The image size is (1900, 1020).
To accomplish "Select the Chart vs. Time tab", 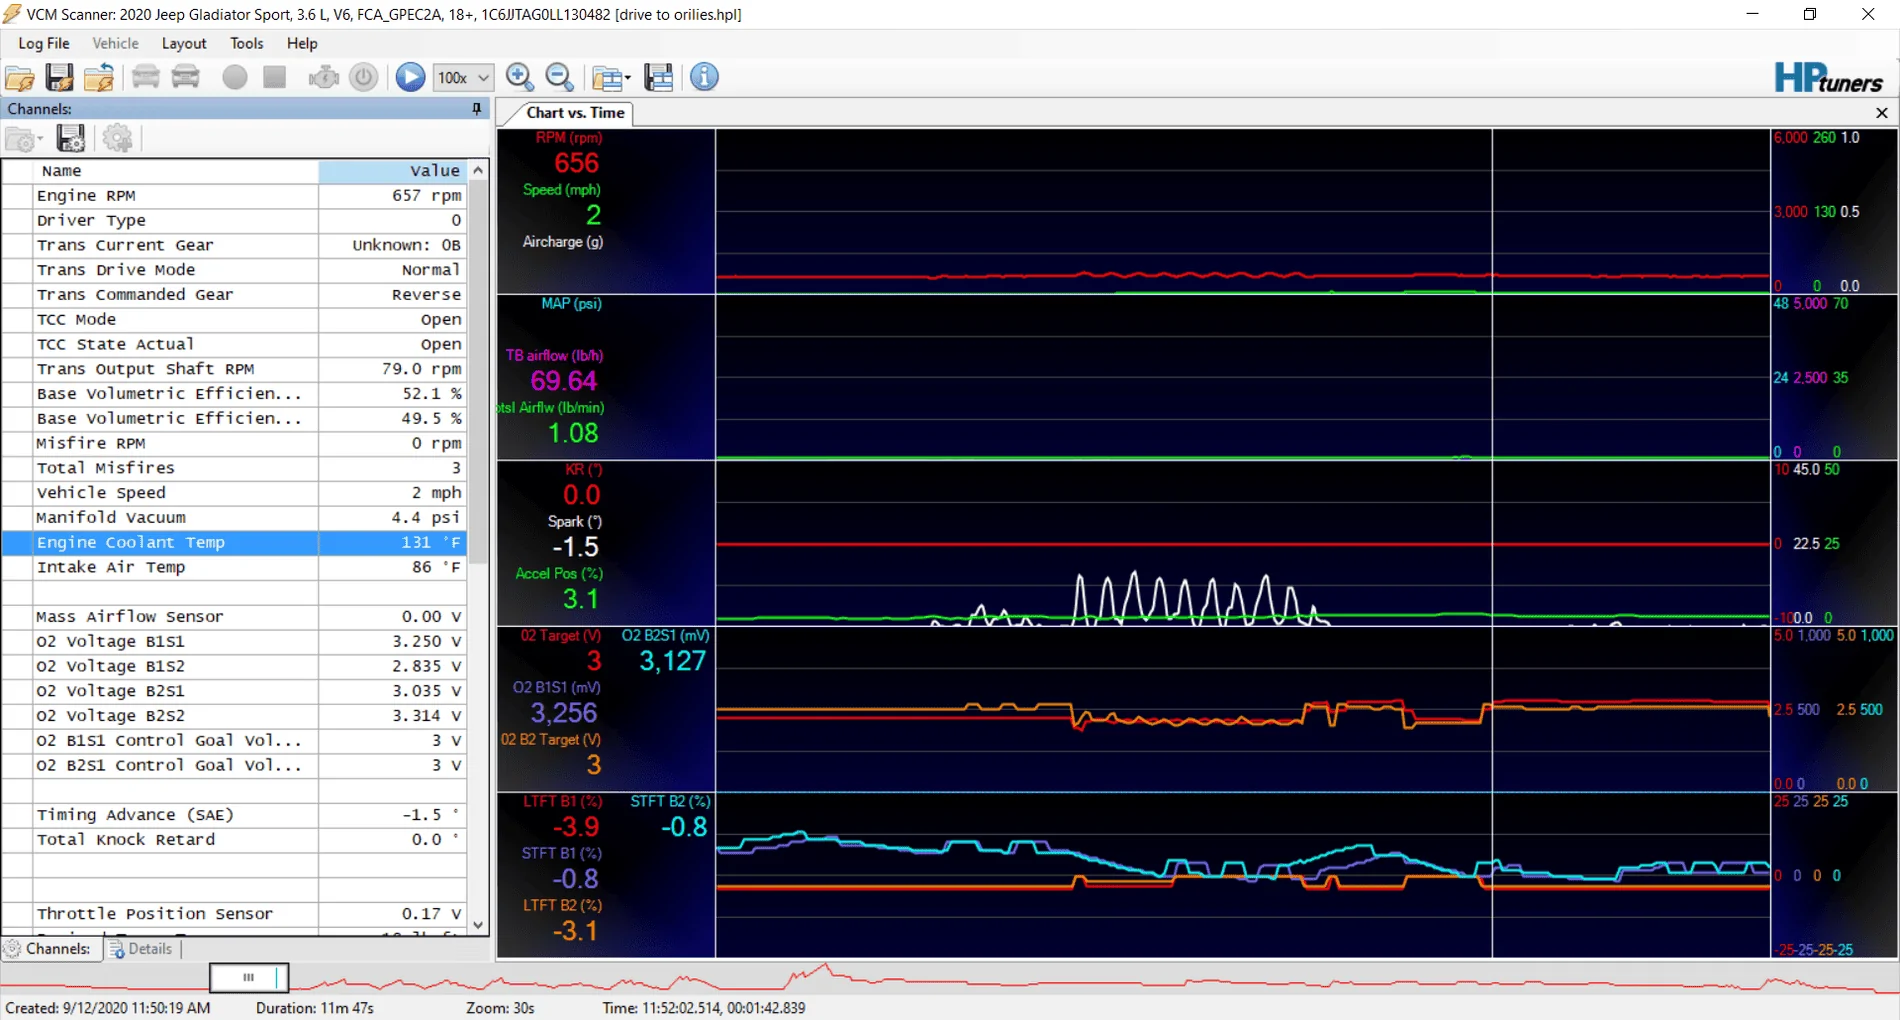I will pyautogui.click(x=575, y=113).
